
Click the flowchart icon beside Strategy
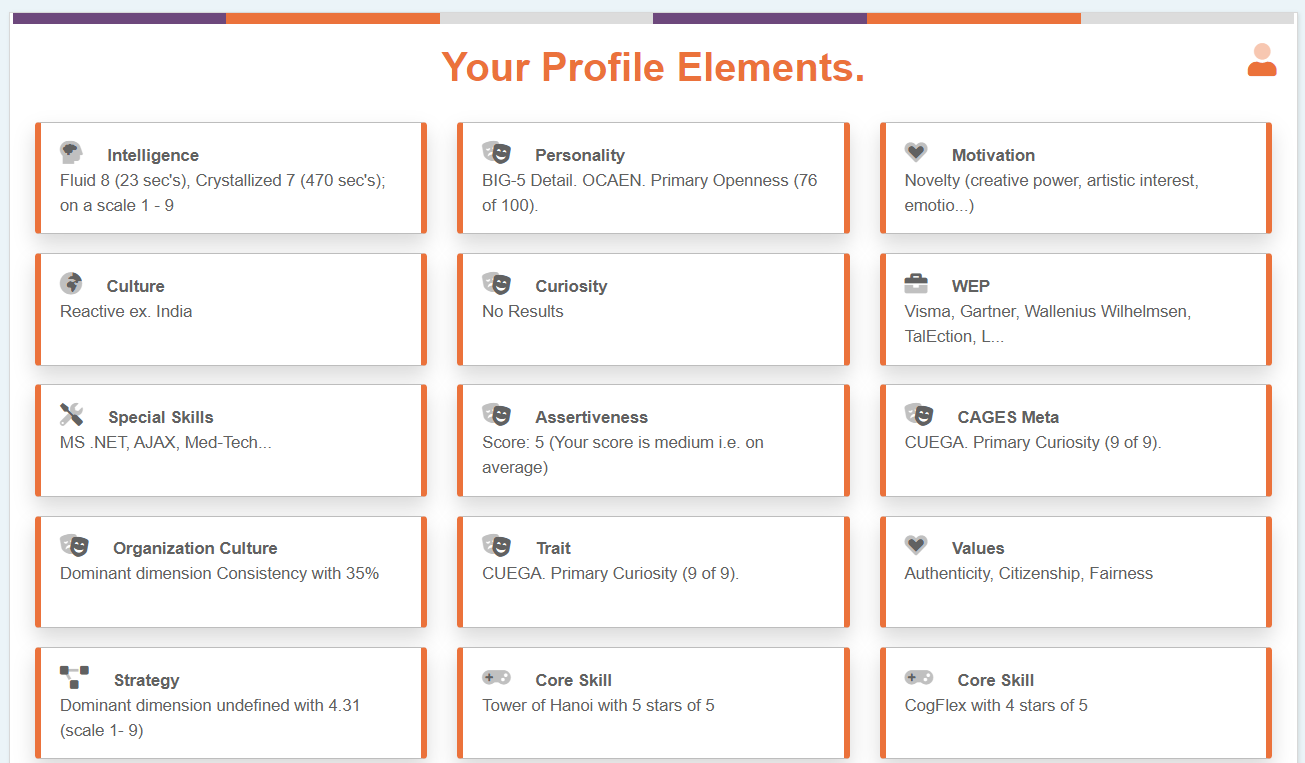(74, 677)
